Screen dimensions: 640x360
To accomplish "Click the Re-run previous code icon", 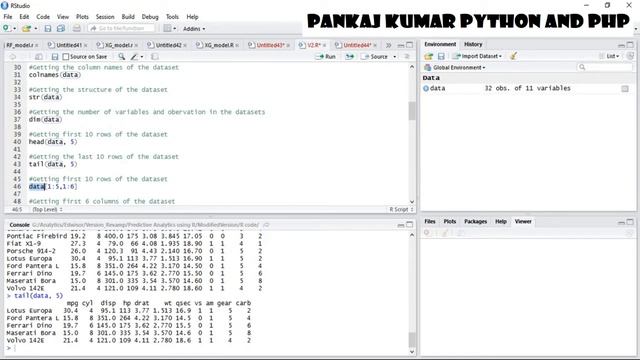I will coord(350,57).
